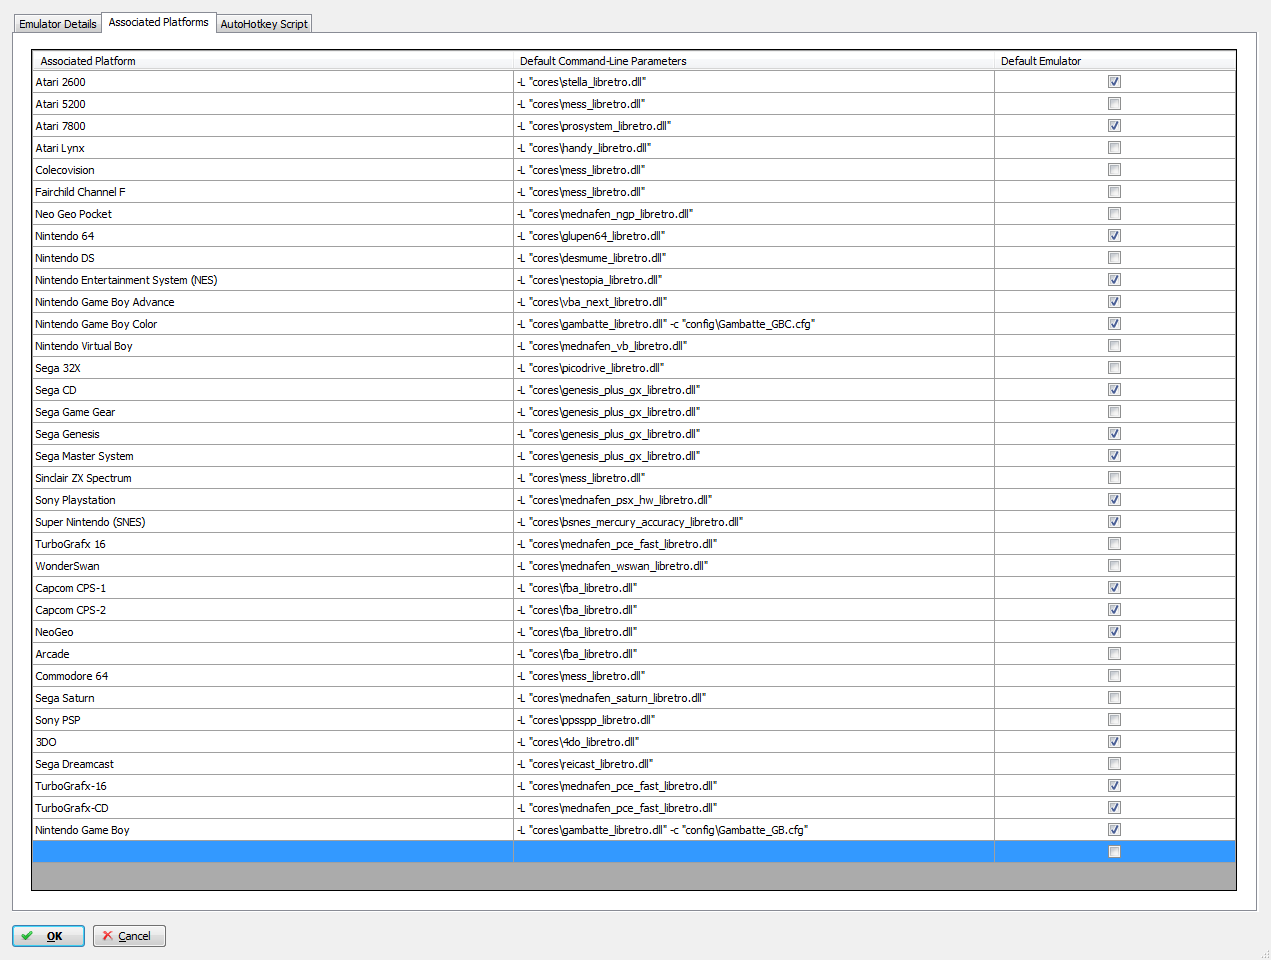Check Default Emulator for Sega Saturn

click(x=1114, y=698)
